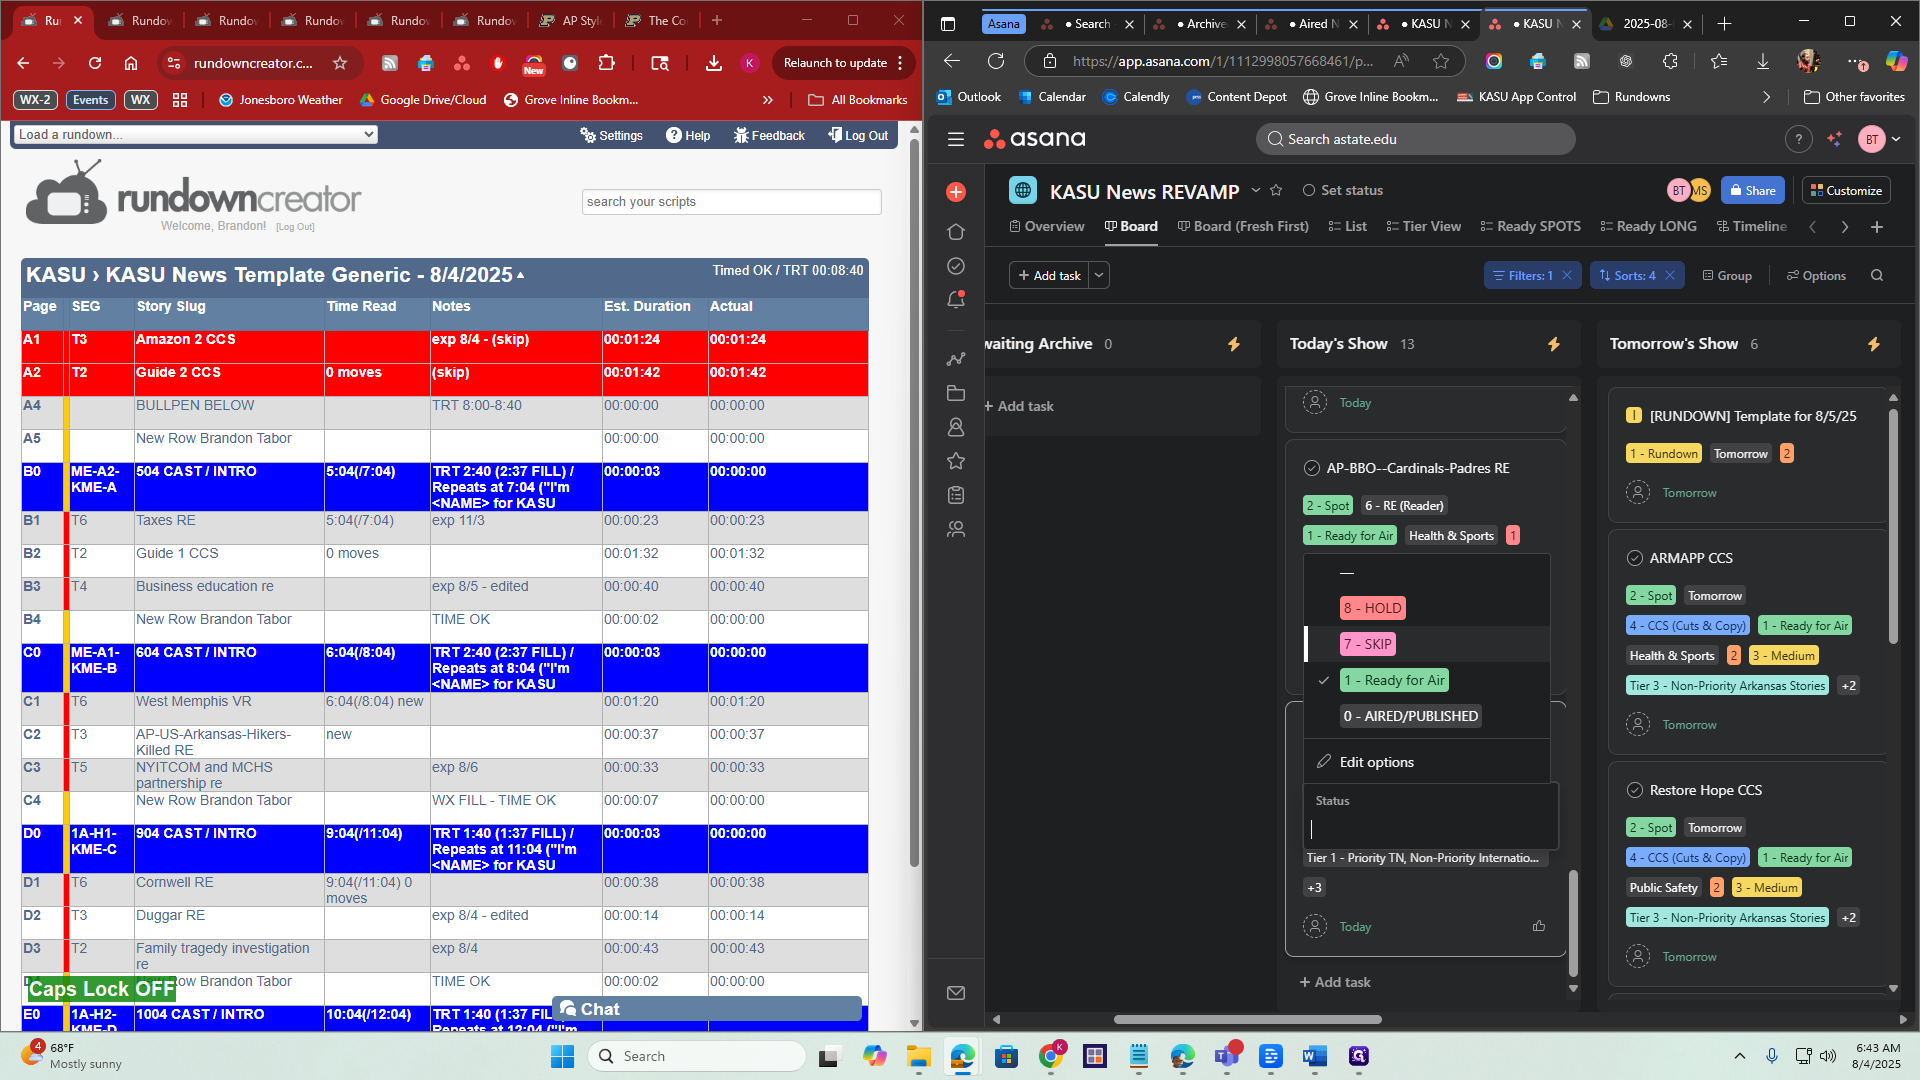Viewport: 1920px width, 1080px height.
Task: Click the Log Out link in Rundown Creator
Action: [858, 135]
